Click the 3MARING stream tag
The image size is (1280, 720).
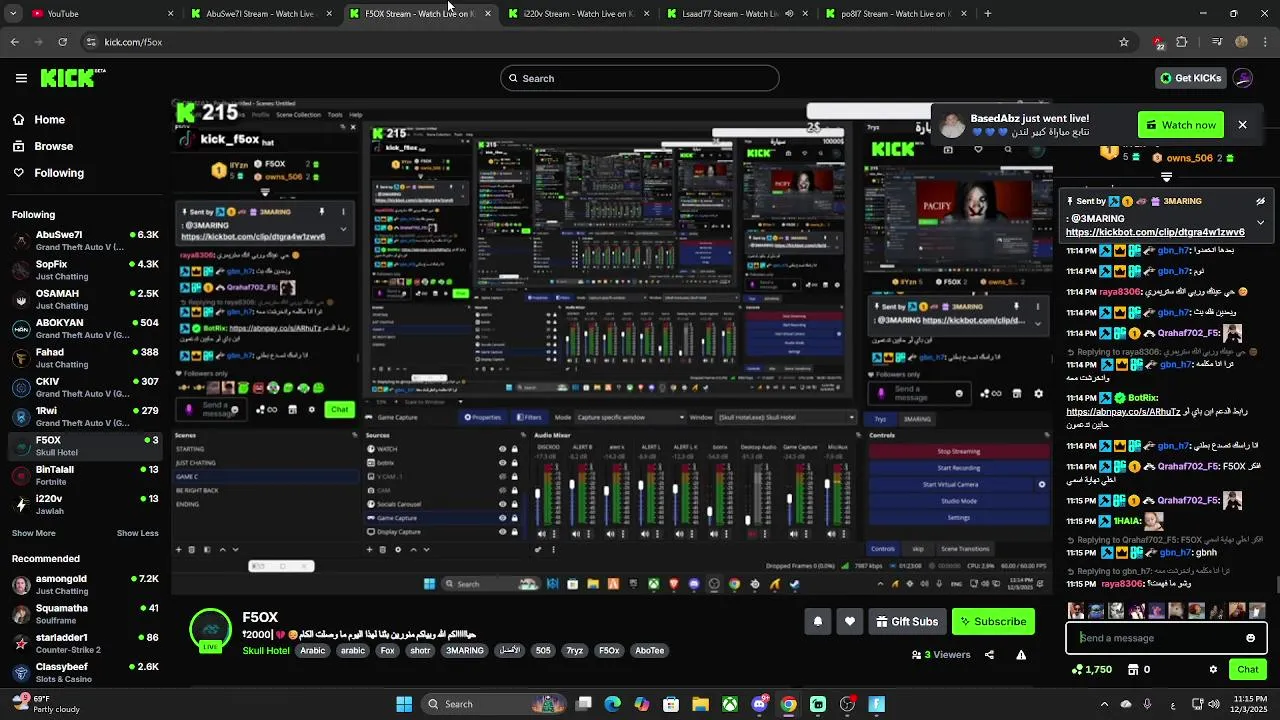tap(464, 651)
